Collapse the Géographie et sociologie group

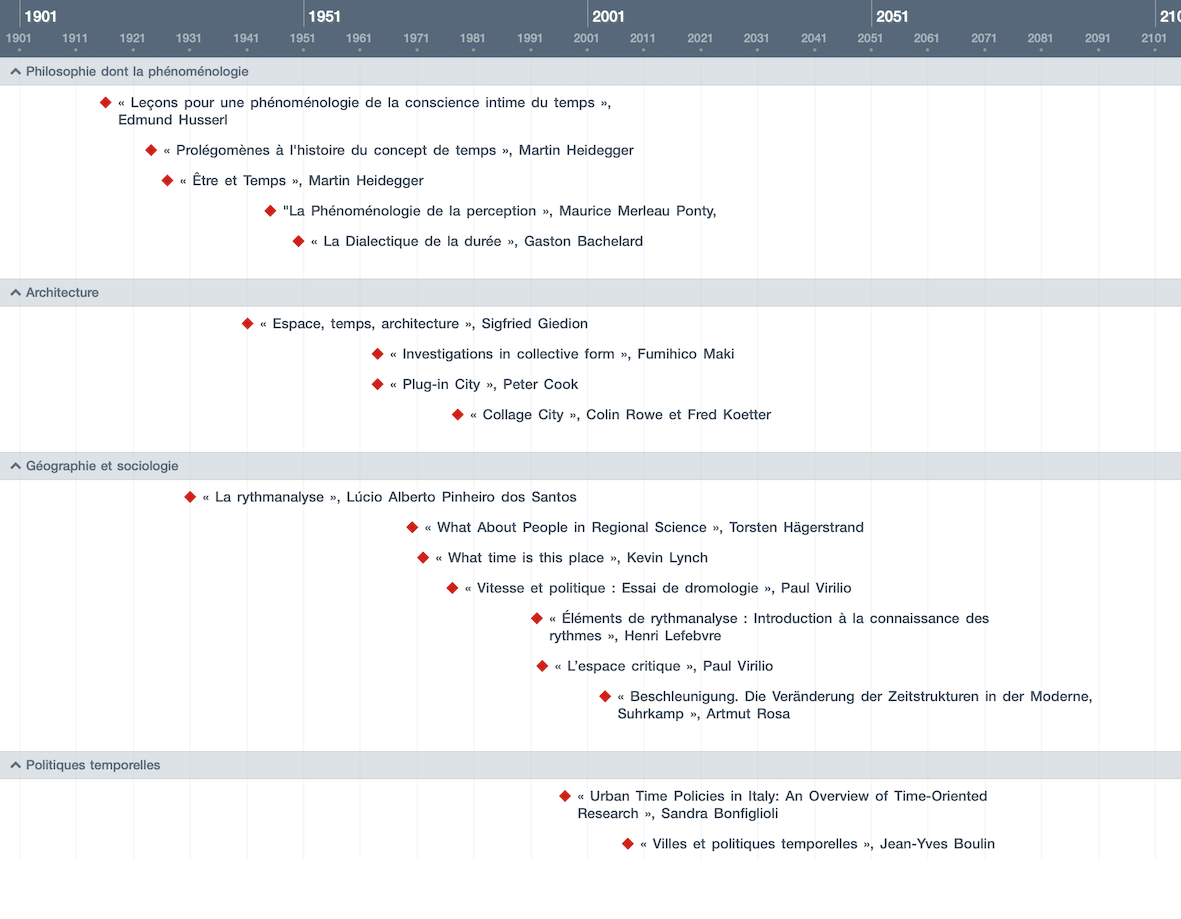coord(15,466)
